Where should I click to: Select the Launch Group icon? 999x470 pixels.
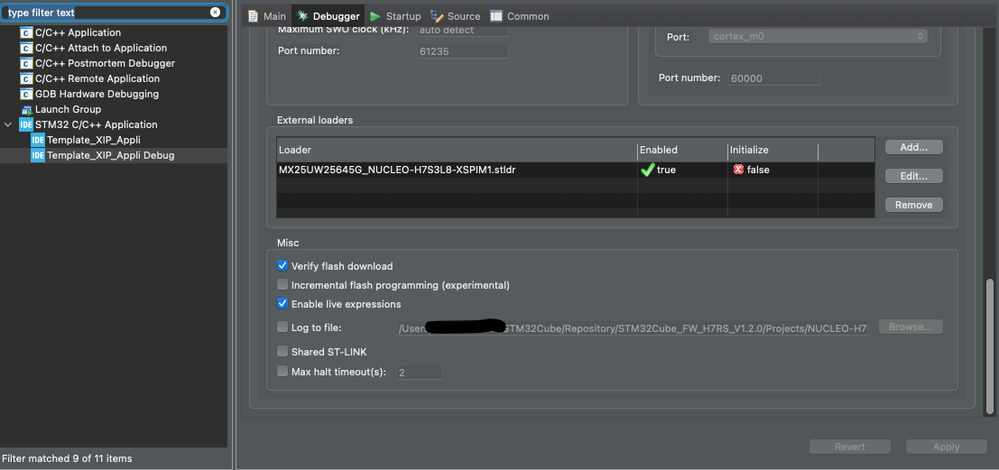(26, 110)
